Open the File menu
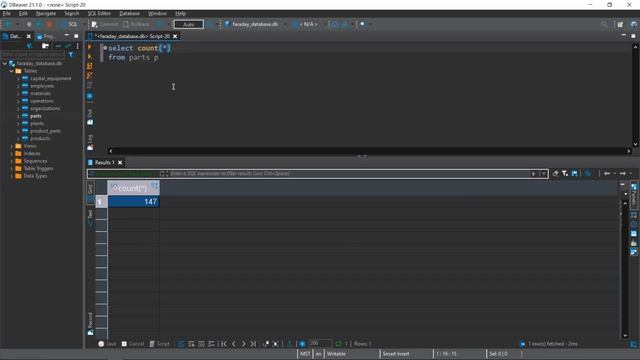This screenshot has height=360, width=640. pos(7,13)
